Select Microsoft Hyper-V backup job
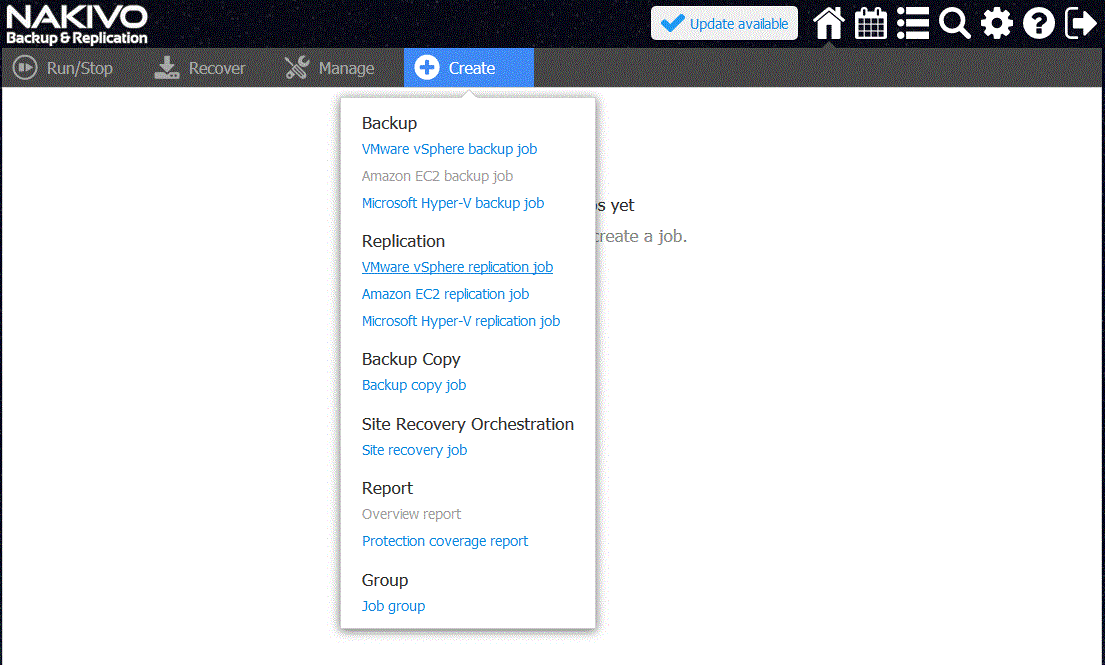Viewport: 1105px width, 665px height. click(x=452, y=203)
